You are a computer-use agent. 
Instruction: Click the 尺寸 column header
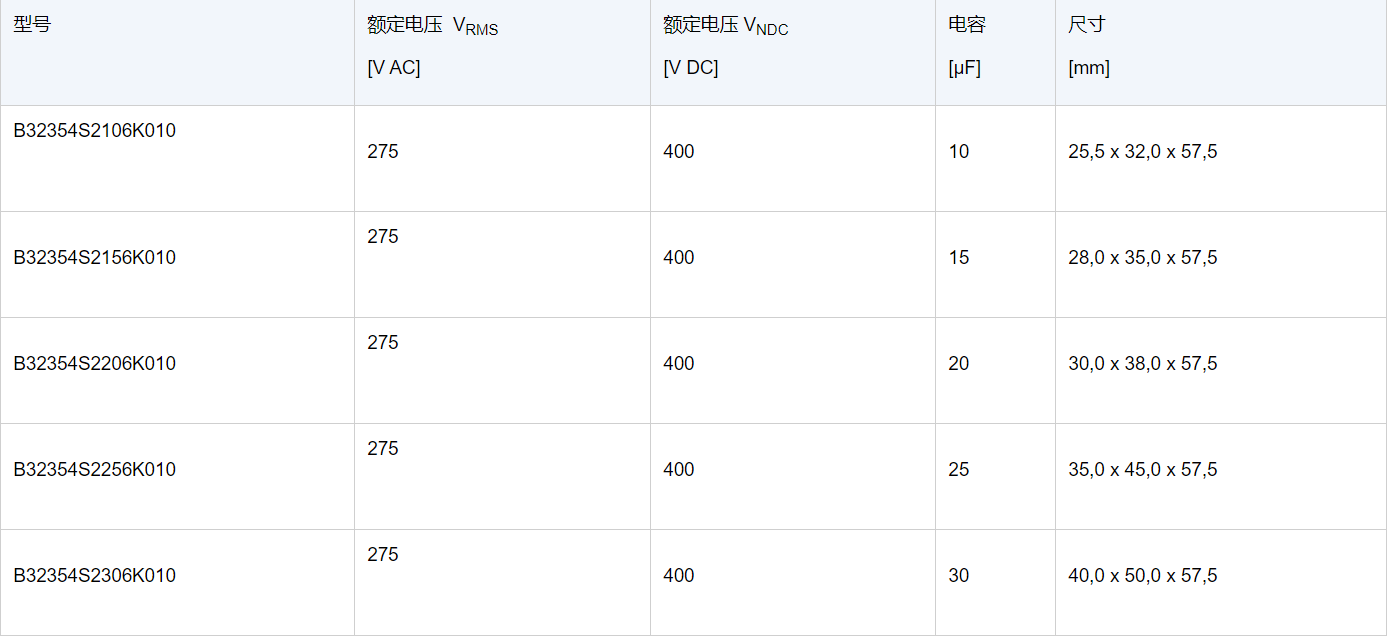click(x=1086, y=25)
